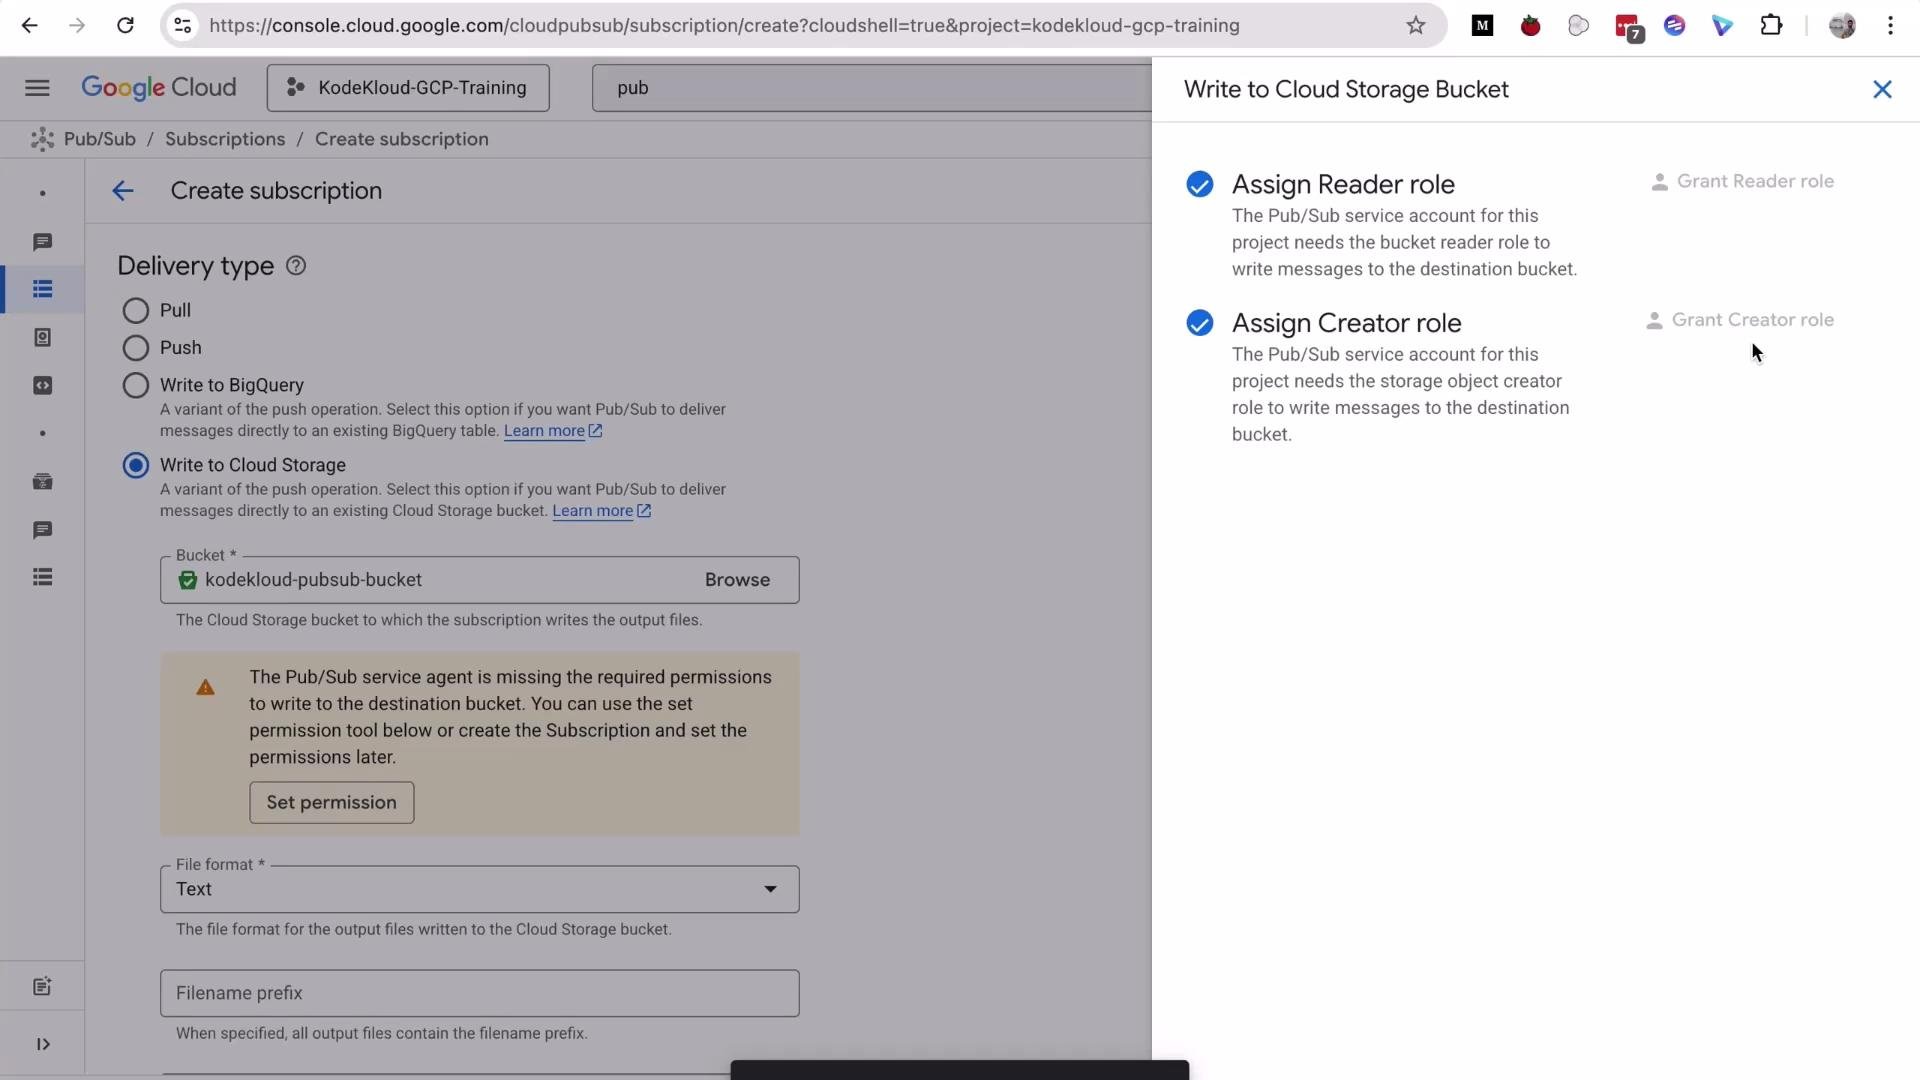The height and width of the screenshot is (1080, 1920).
Task: Open Learn more link under Write to Cloud Storage
Action: tap(601, 511)
